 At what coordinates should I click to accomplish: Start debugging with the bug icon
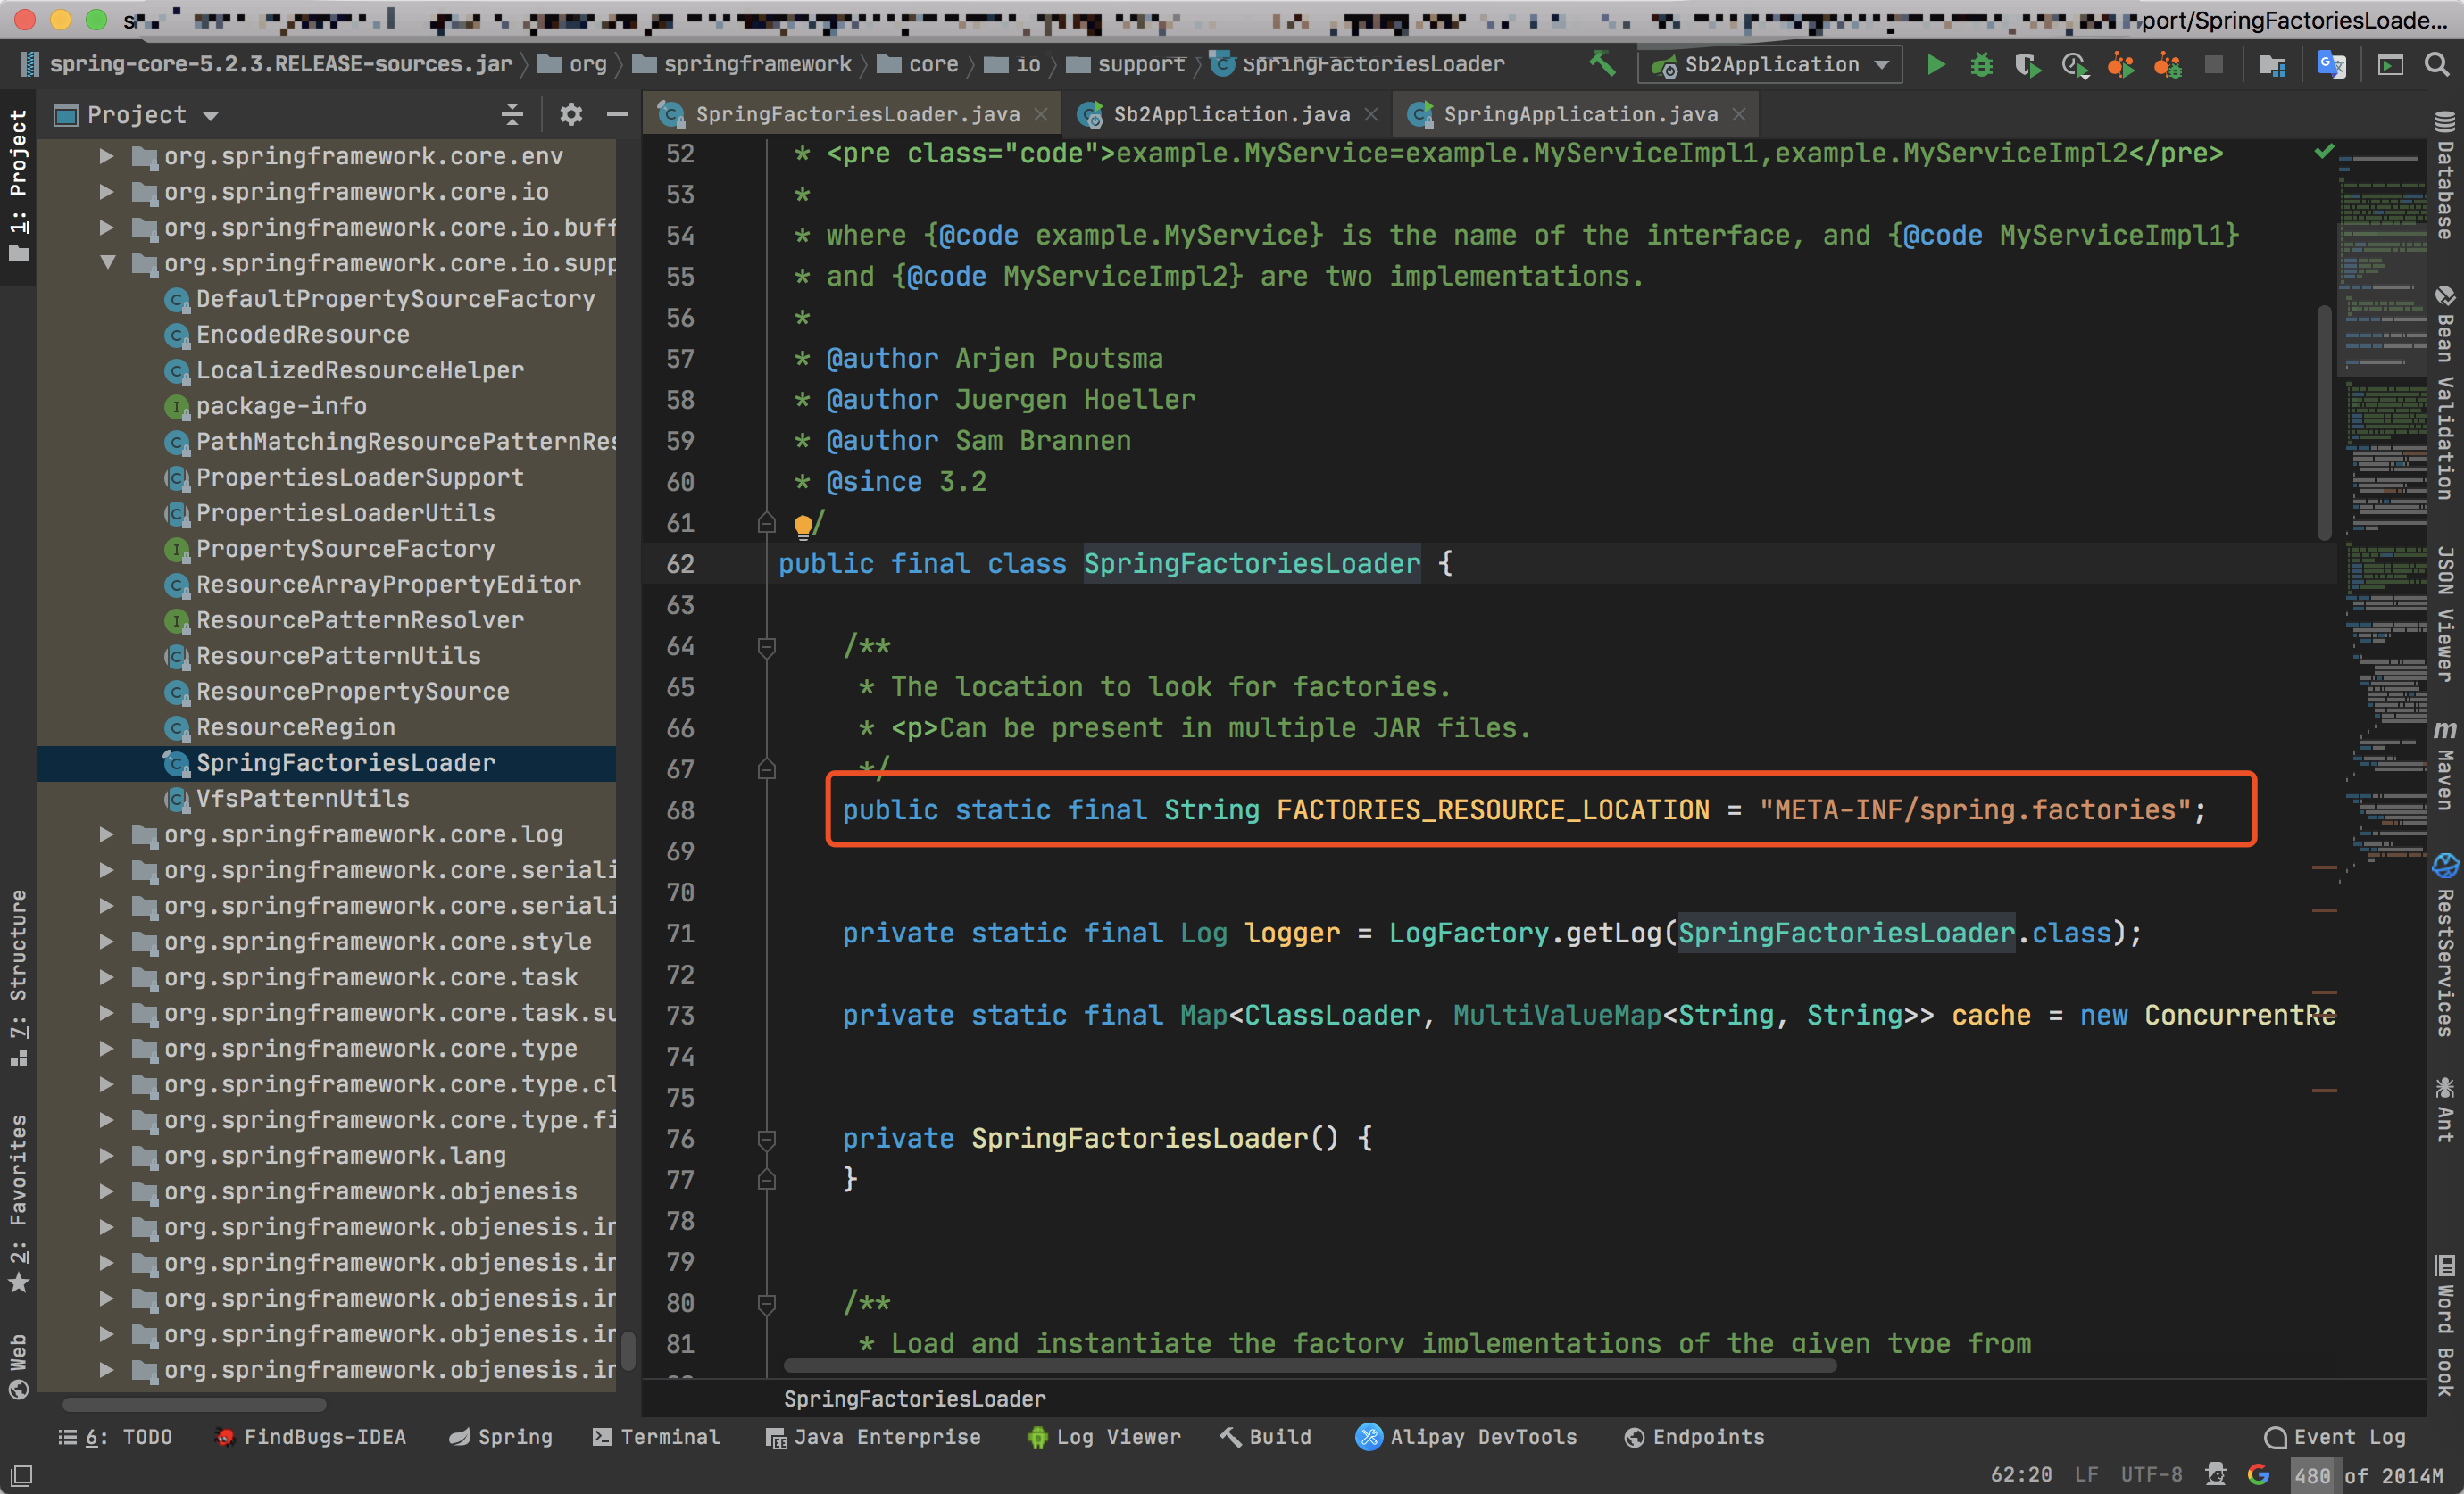pyautogui.click(x=1981, y=65)
